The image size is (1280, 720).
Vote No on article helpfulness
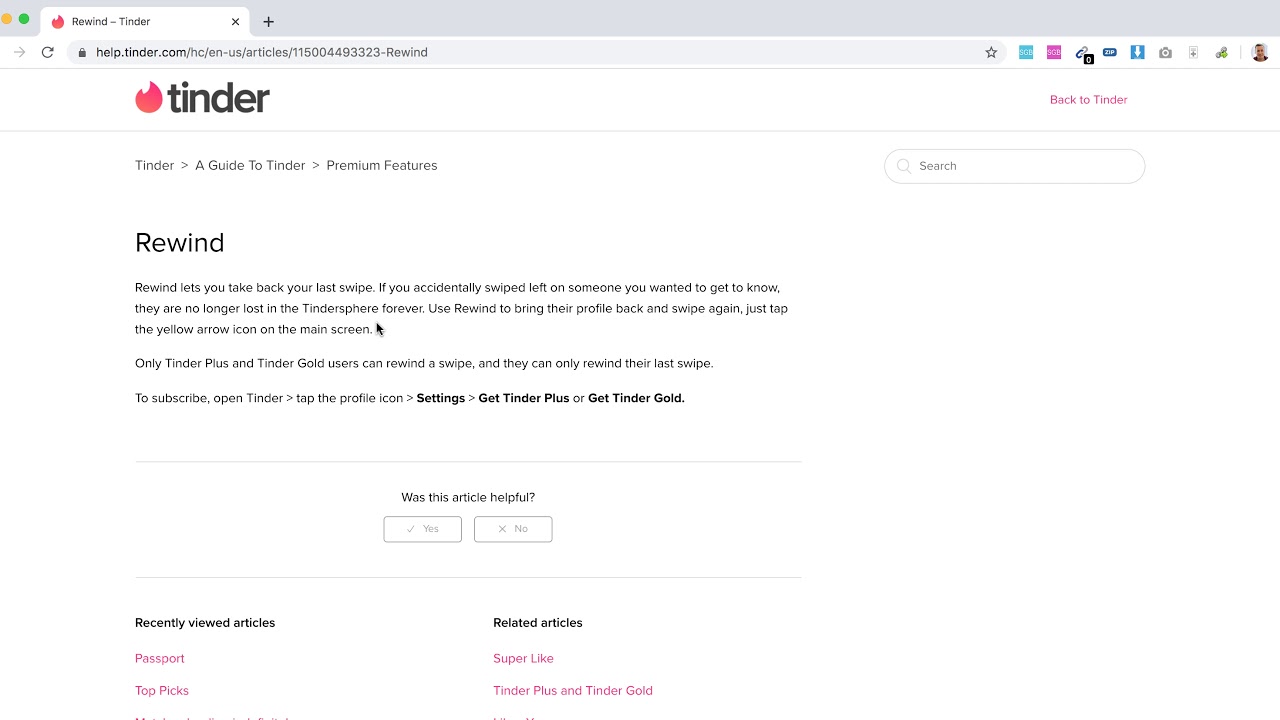513,529
